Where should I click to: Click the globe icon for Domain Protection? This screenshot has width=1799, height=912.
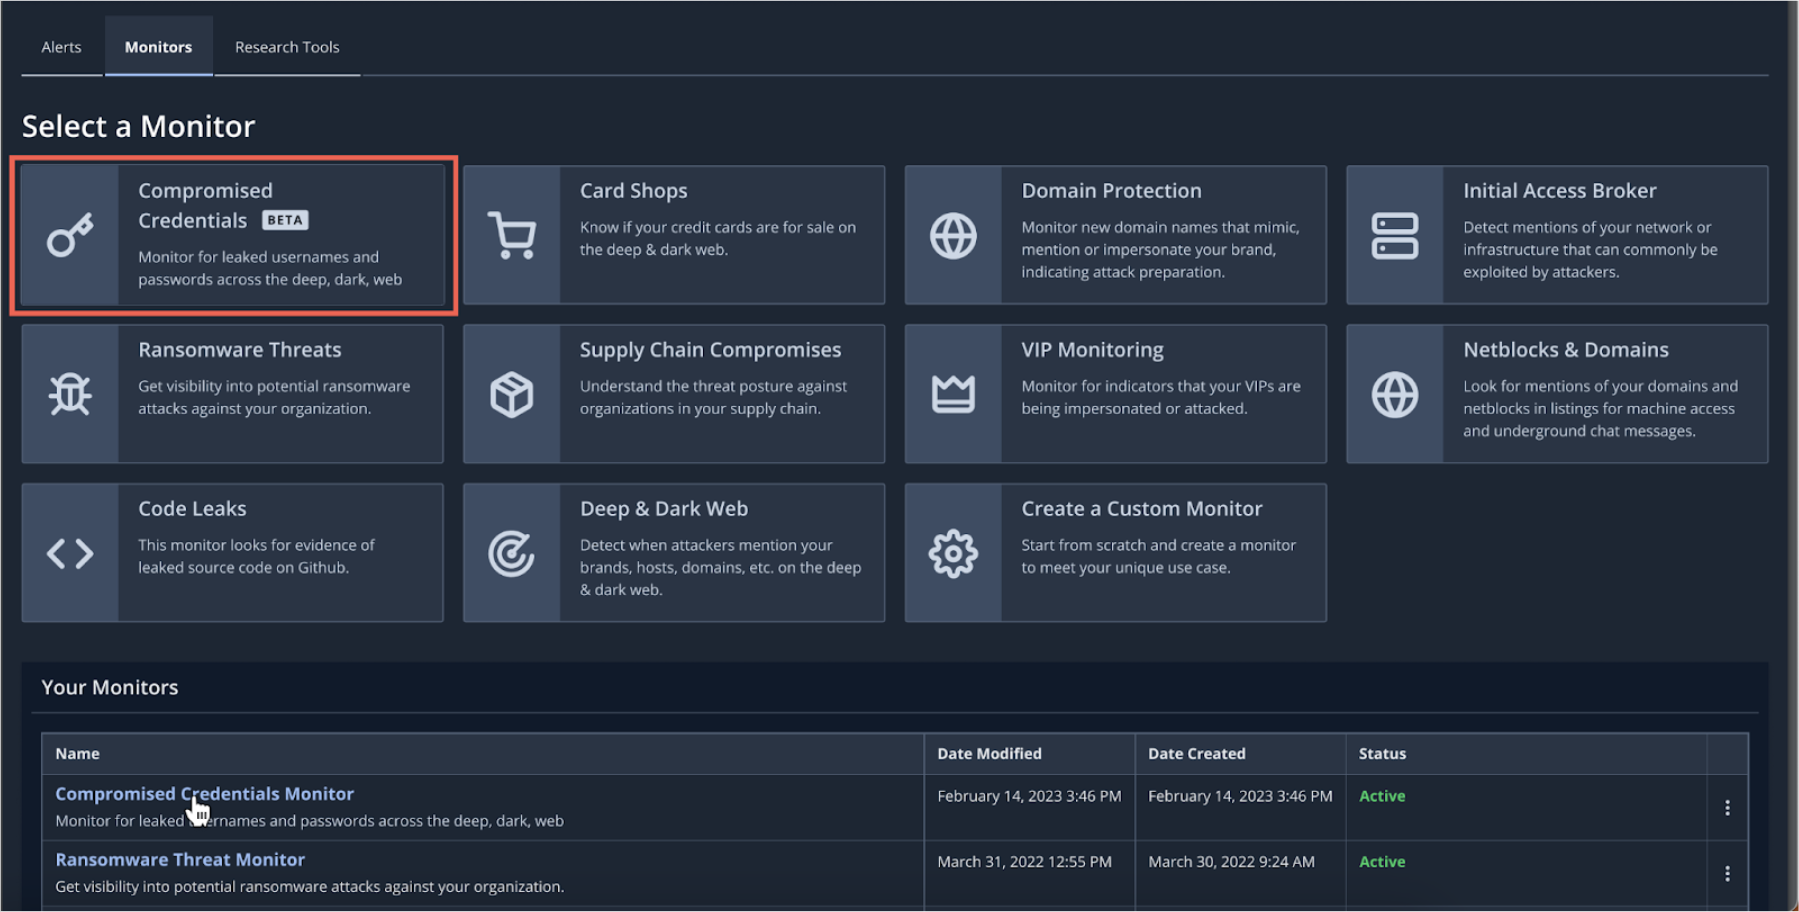point(953,236)
